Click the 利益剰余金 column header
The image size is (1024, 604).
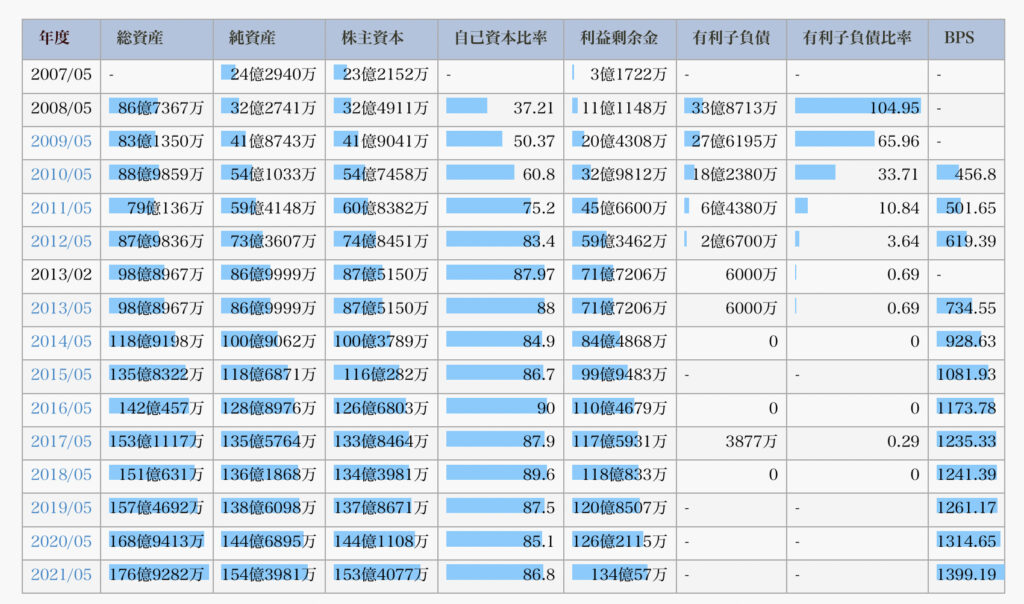click(620, 39)
